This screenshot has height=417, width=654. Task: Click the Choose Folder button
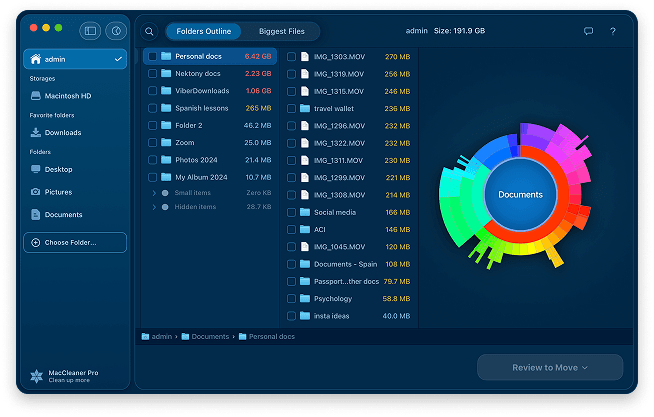coord(75,242)
